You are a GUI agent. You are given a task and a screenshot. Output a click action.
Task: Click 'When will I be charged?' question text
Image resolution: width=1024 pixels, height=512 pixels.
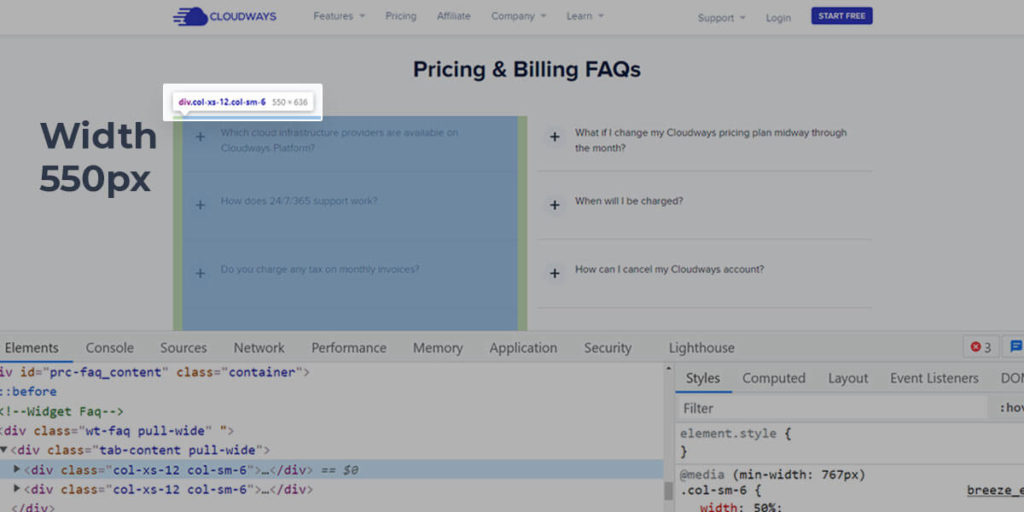pyautogui.click(x=629, y=201)
